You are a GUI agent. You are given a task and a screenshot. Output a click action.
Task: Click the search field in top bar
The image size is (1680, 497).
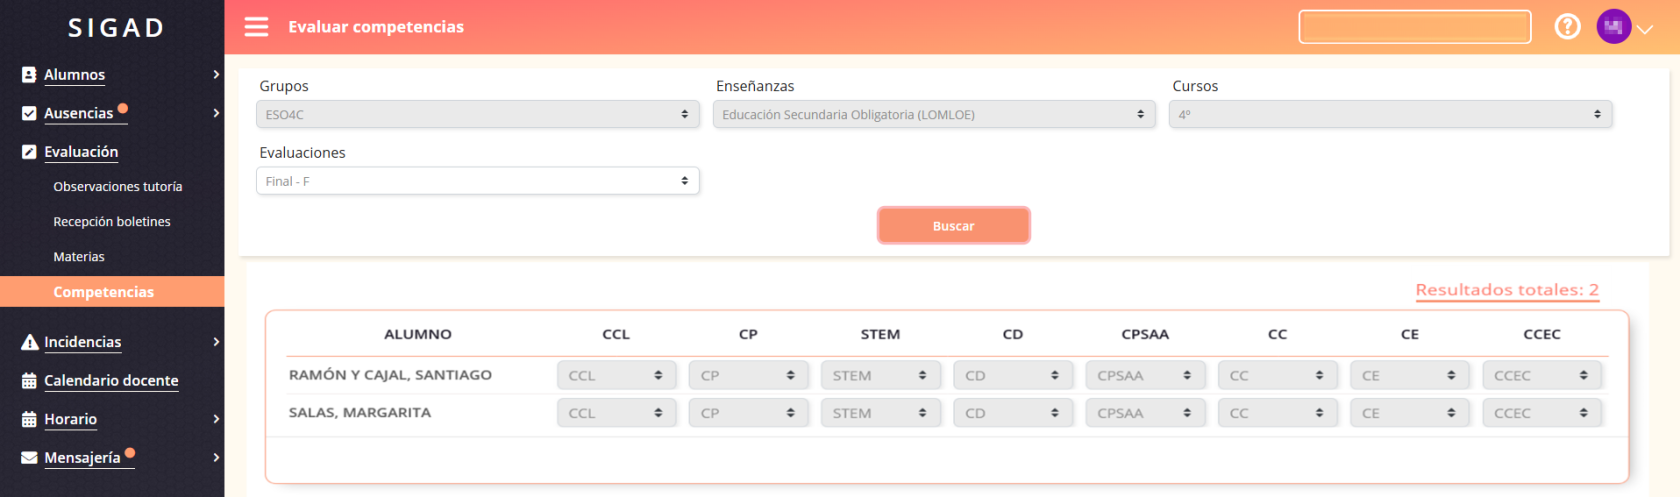(x=1414, y=27)
